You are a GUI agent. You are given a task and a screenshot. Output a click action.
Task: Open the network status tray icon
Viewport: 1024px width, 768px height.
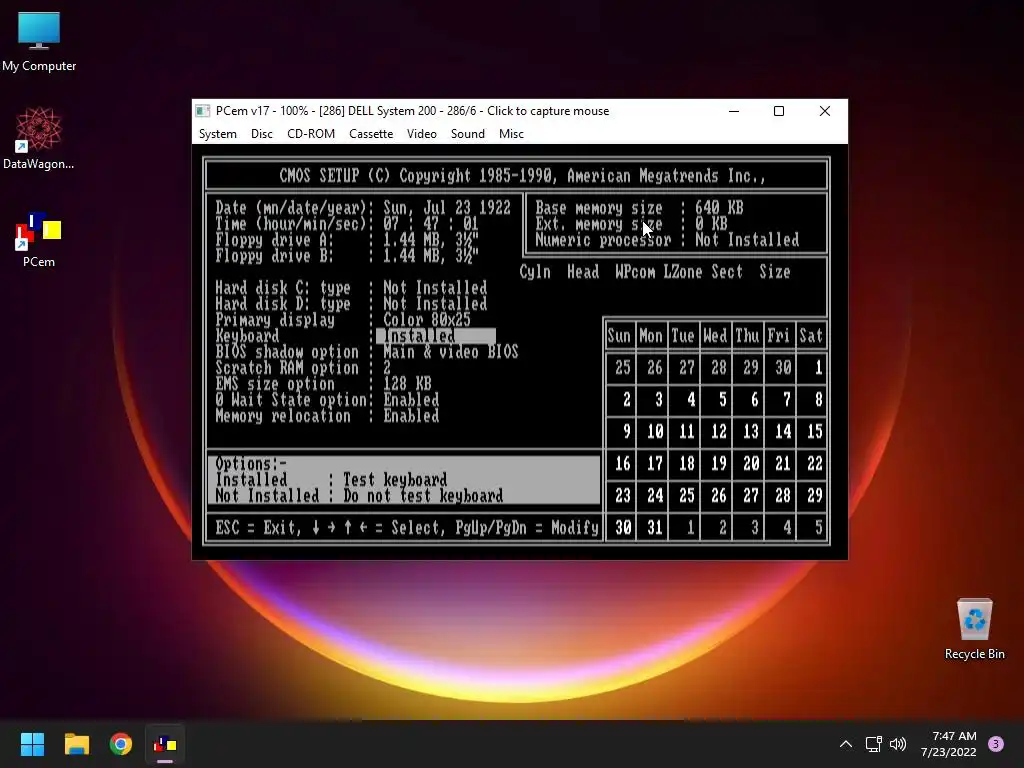click(x=873, y=744)
